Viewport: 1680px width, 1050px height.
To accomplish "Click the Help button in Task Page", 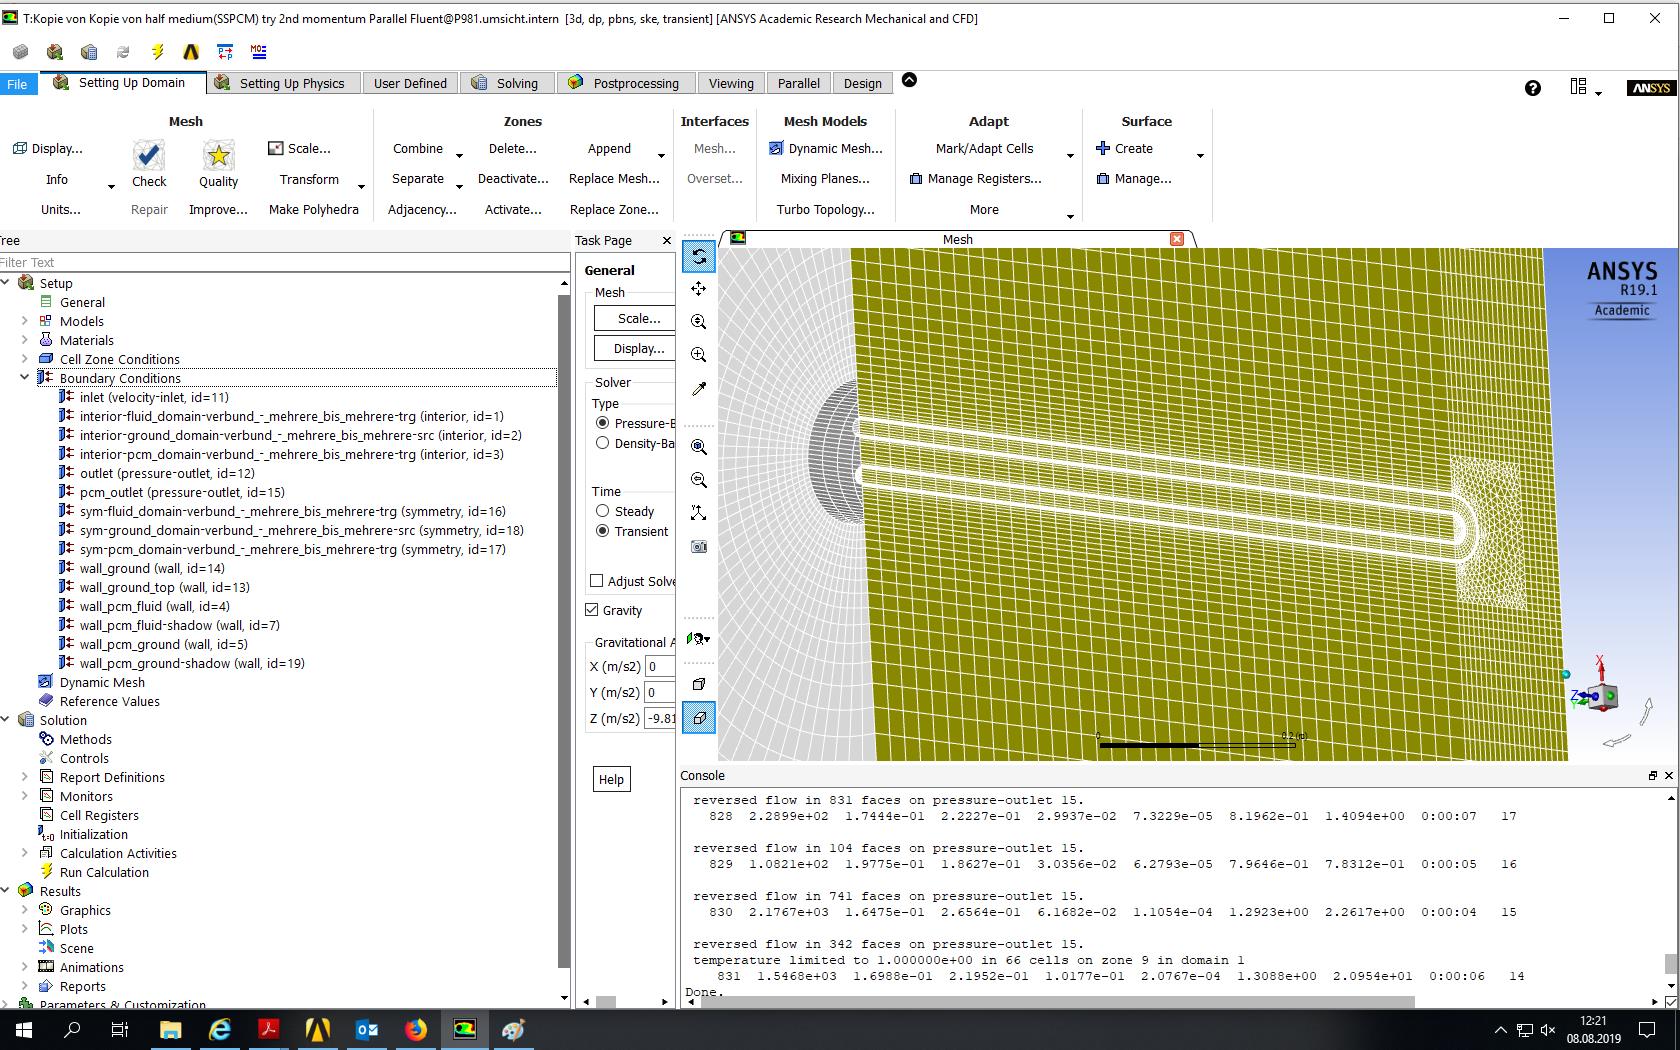I will [611, 780].
